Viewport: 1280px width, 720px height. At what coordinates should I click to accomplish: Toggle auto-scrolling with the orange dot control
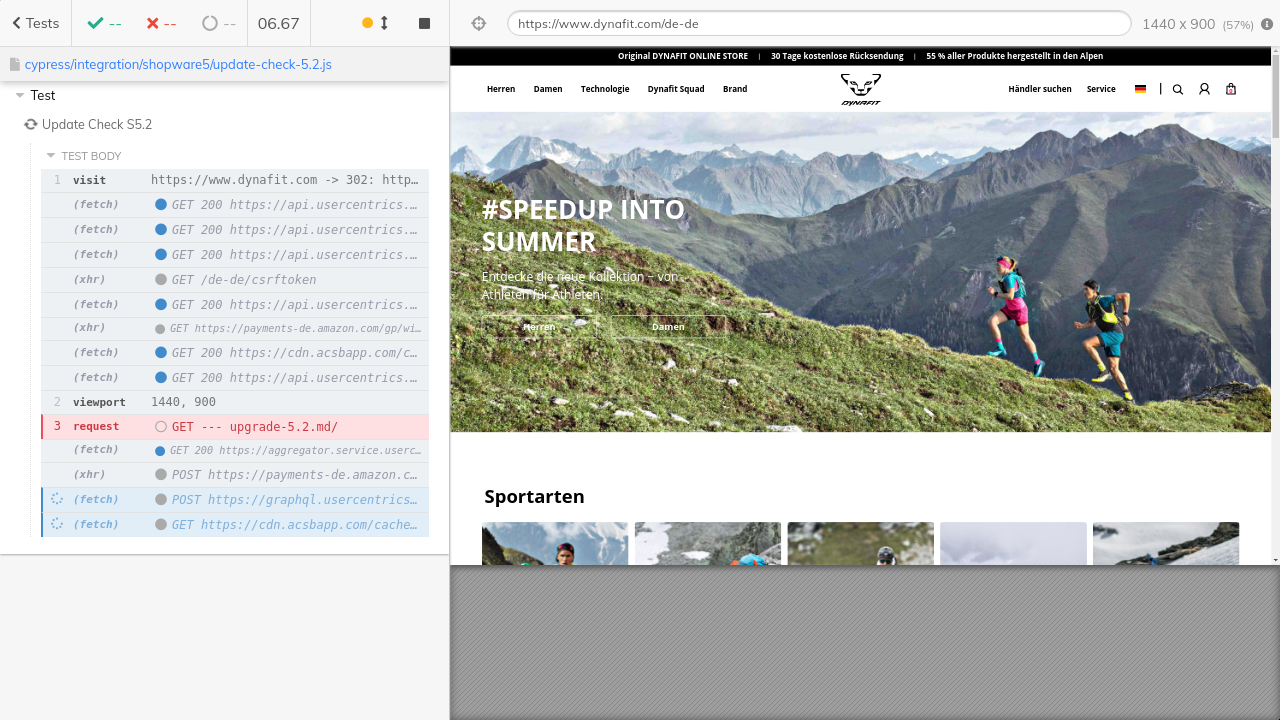pyautogui.click(x=375, y=23)
